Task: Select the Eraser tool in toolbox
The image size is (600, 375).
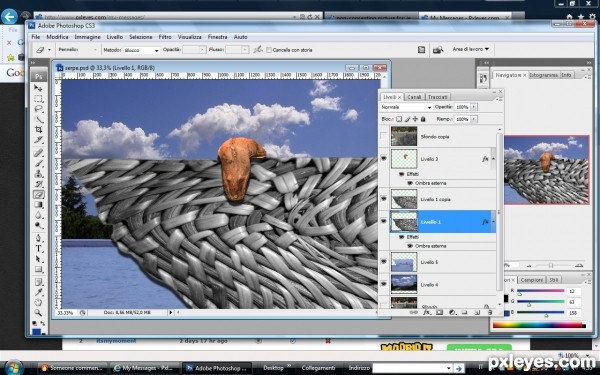Action: [x=38, y=194]
